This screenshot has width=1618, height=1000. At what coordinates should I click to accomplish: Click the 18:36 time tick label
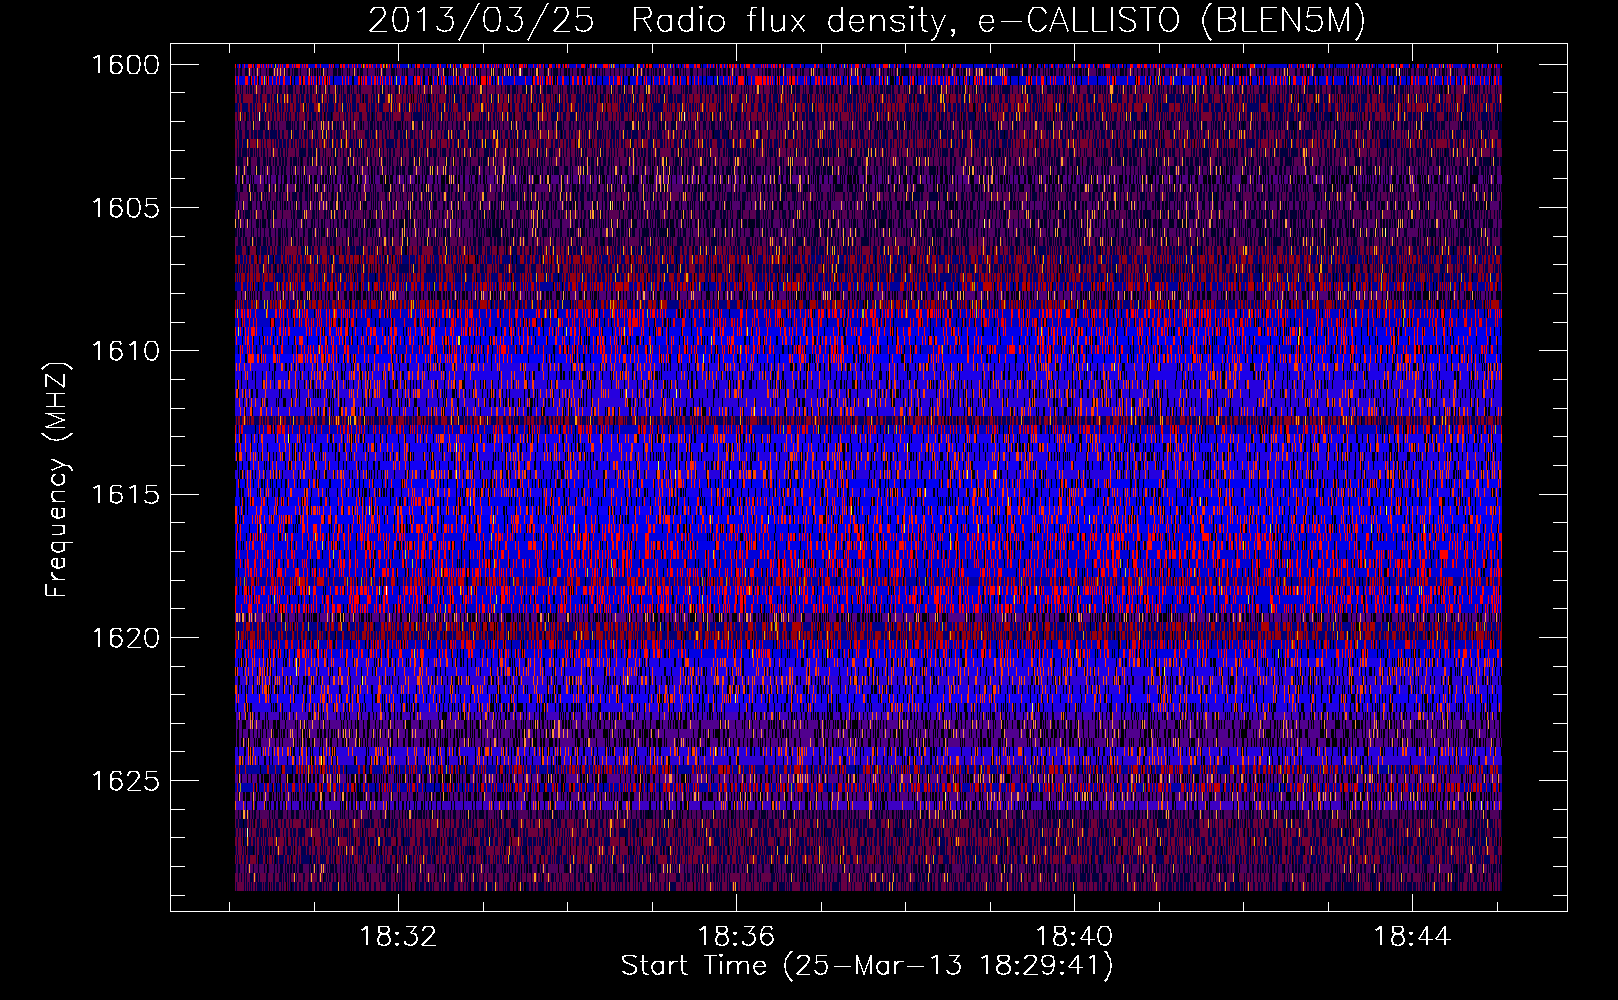click(x=736, y=936)
